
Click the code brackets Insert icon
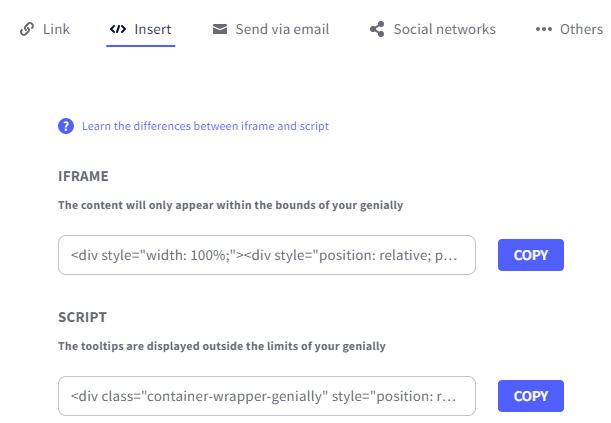click(118, 29)
